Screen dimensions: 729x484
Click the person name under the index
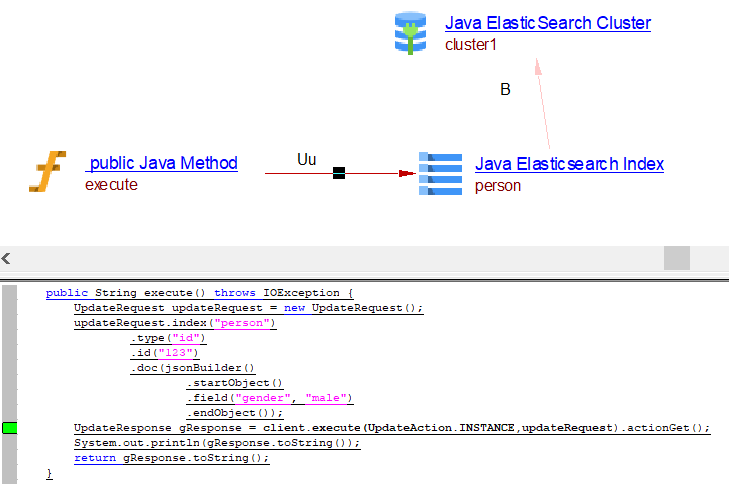point(497,186)
